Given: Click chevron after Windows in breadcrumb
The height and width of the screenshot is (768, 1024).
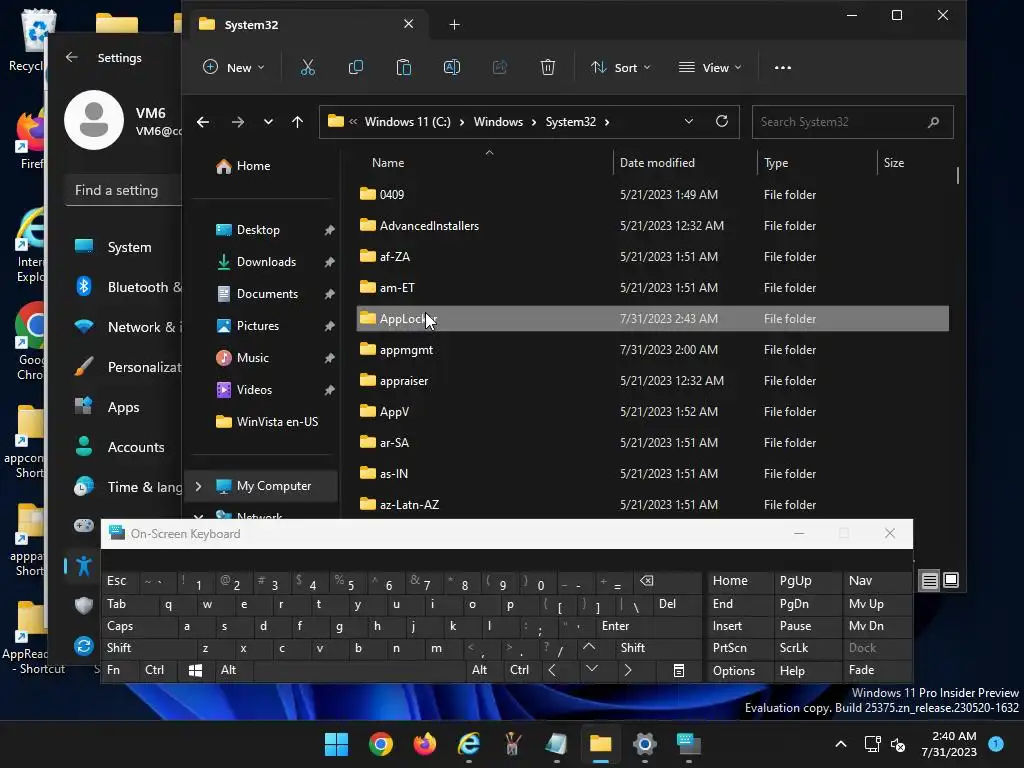Looking at the screenshot, I should point(534,122).
